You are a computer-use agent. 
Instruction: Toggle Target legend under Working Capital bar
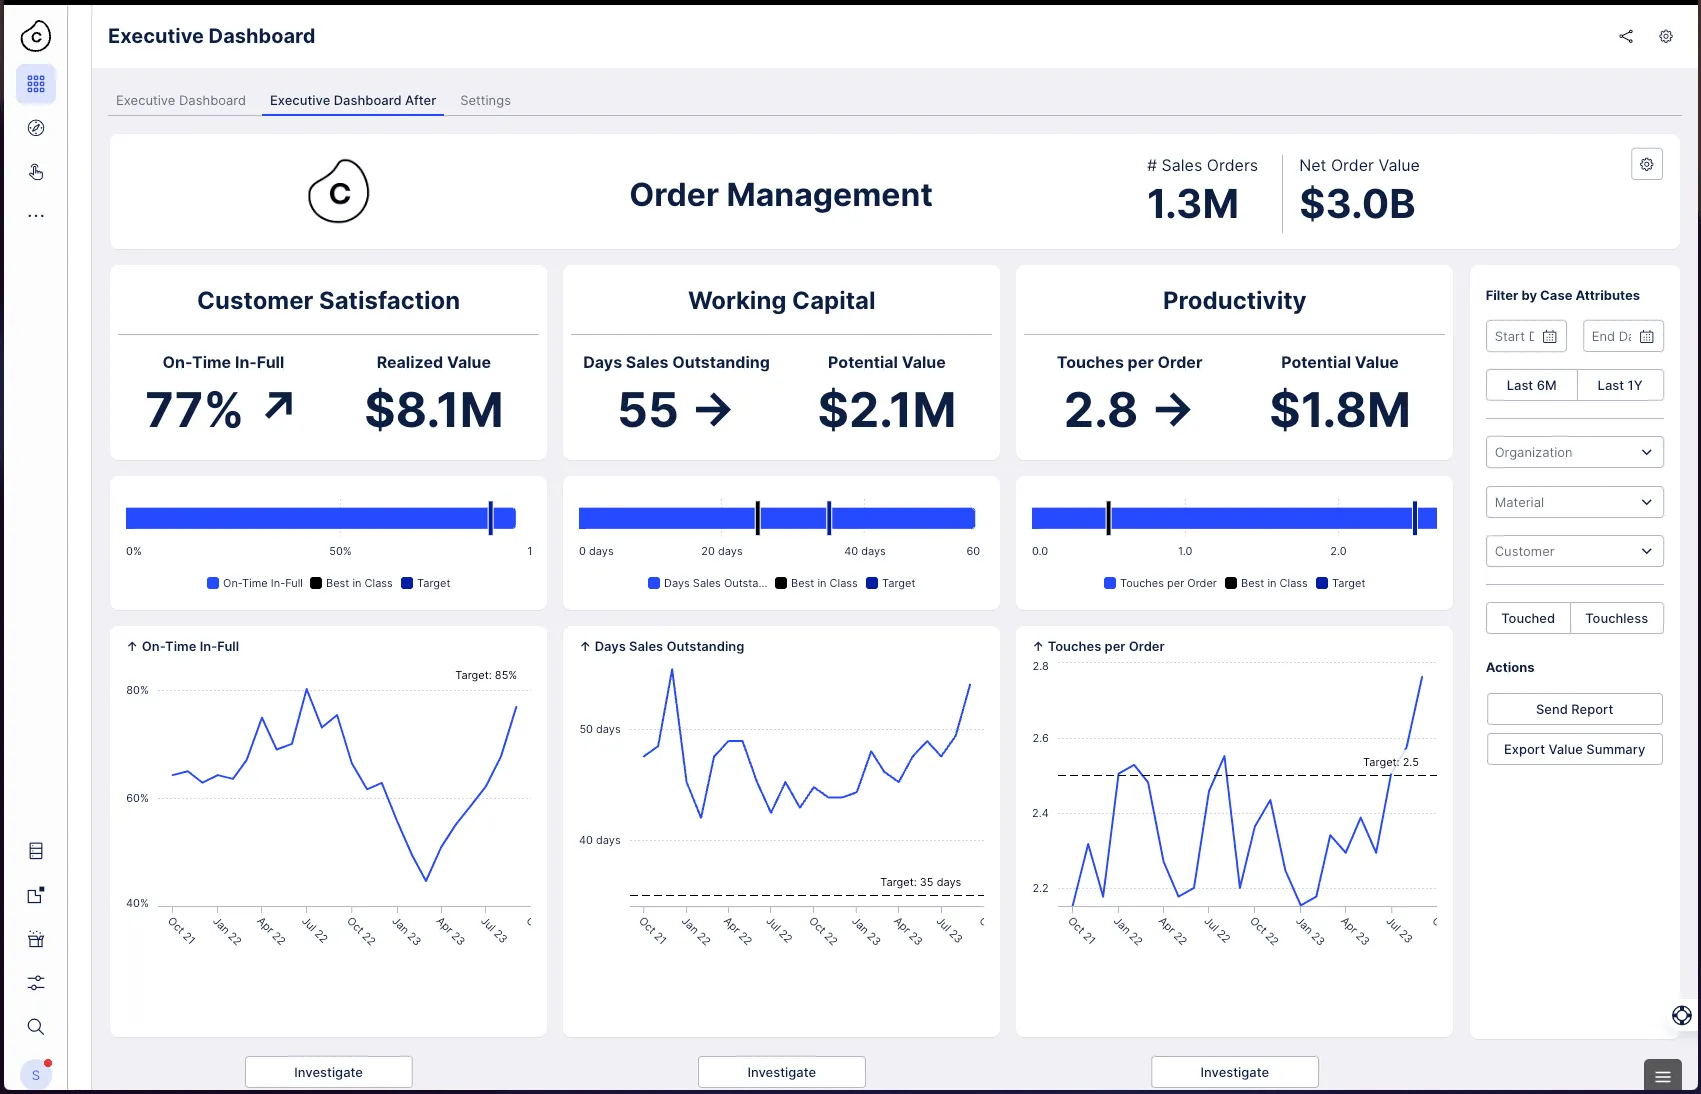[x=891, y=583]
